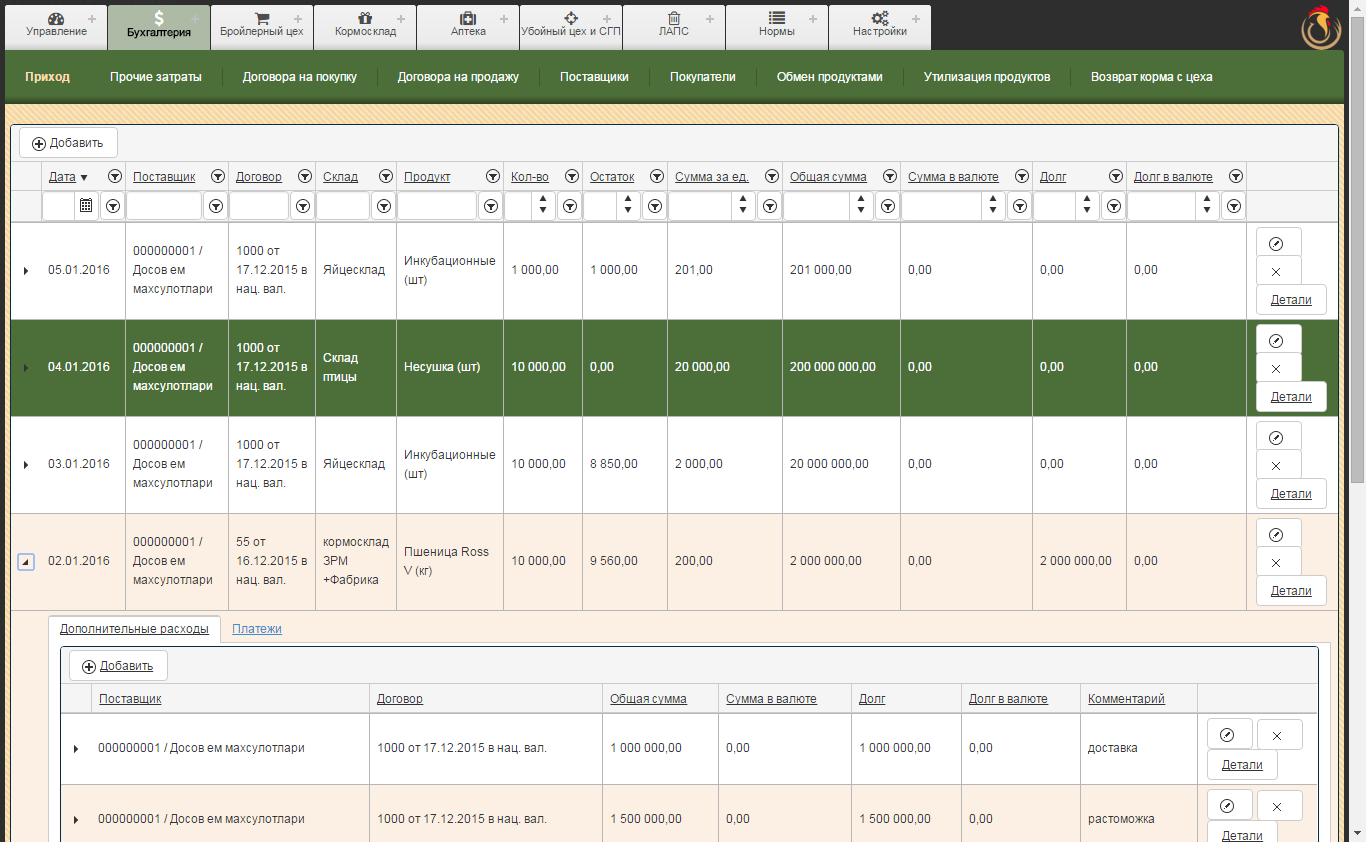This screenshot has width=1366, height=842.
Task: Open filter operator dropdown next to Дата filter field
Action: tap(113, 206)
